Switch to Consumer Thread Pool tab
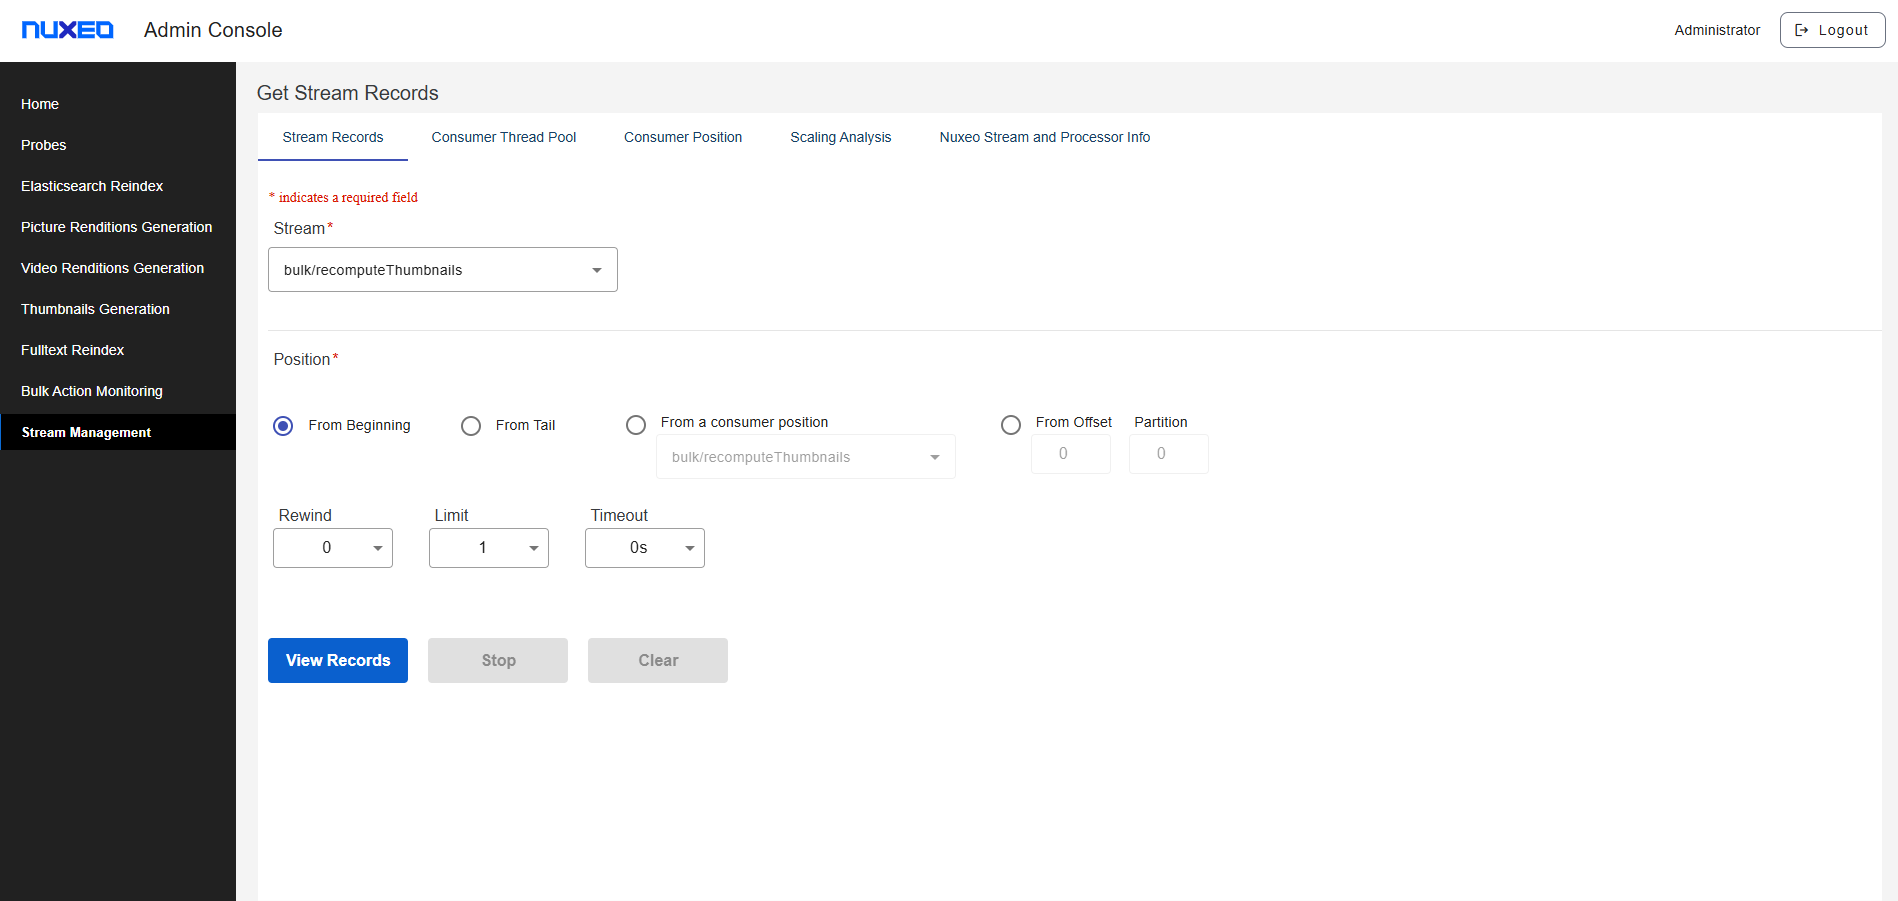 click(x=503, y=137)
